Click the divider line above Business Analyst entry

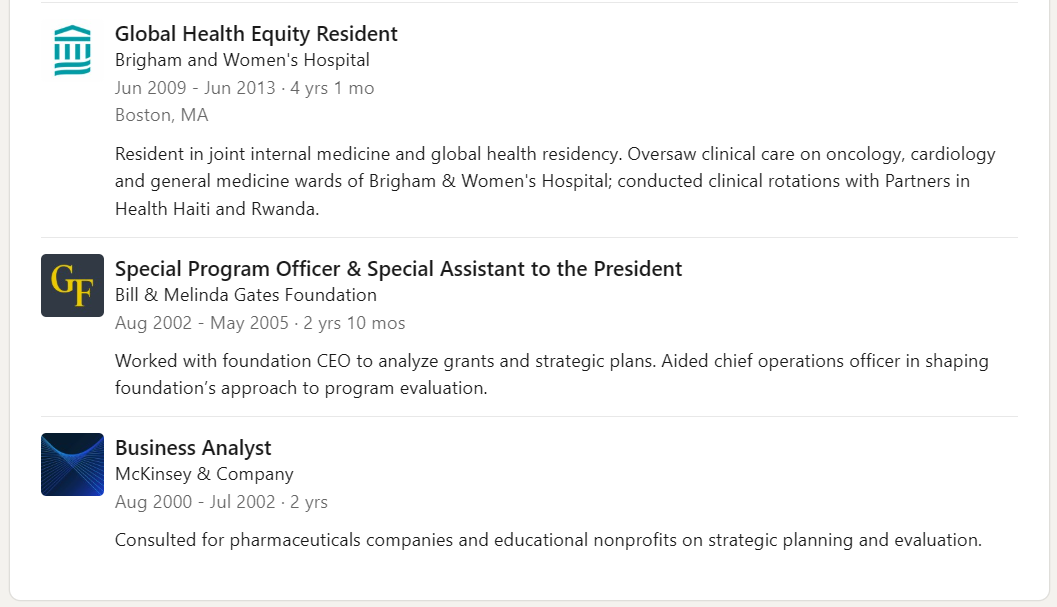(529, 417)
